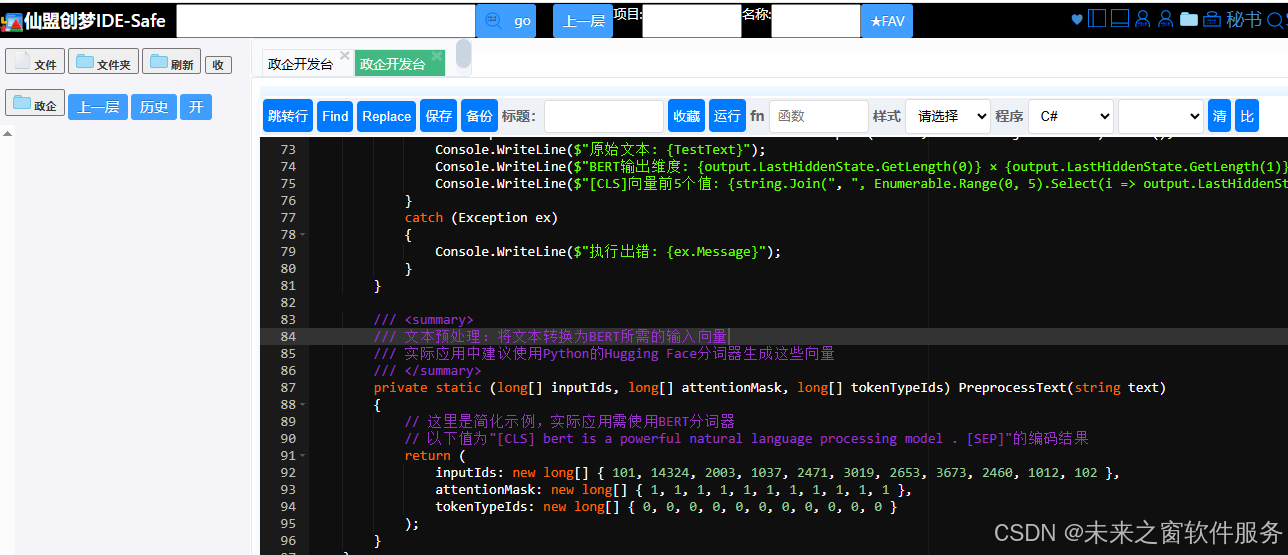Click the top bar 上一层 button

coord(583,21)
